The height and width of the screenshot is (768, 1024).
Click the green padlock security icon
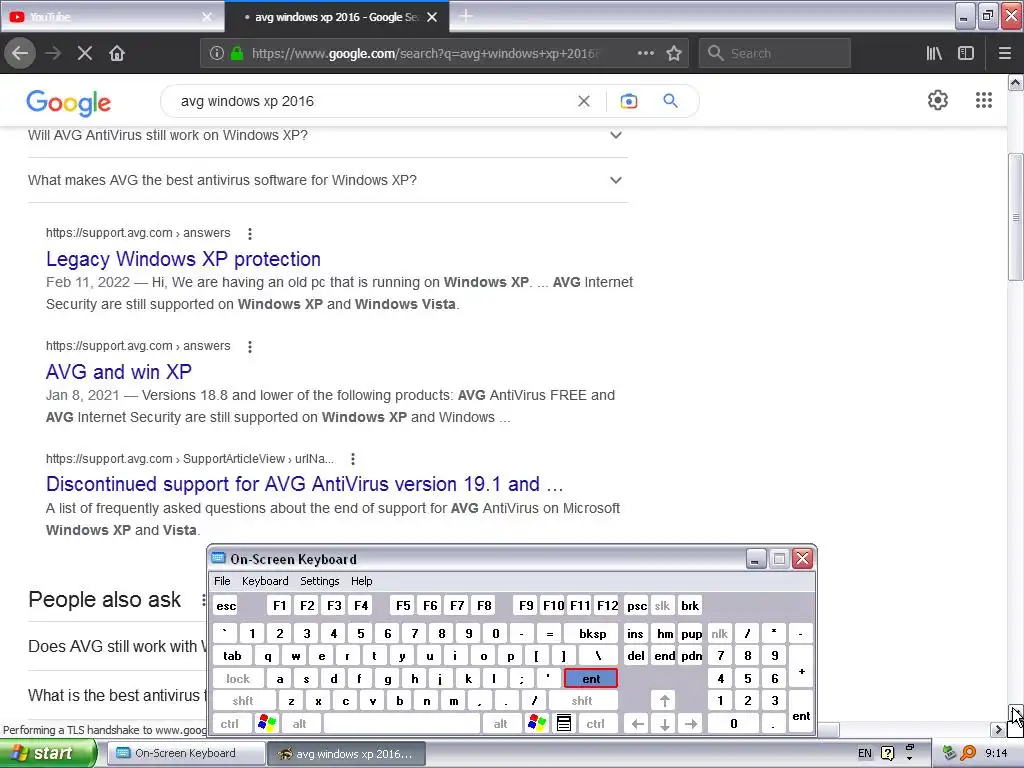[237, 54]
